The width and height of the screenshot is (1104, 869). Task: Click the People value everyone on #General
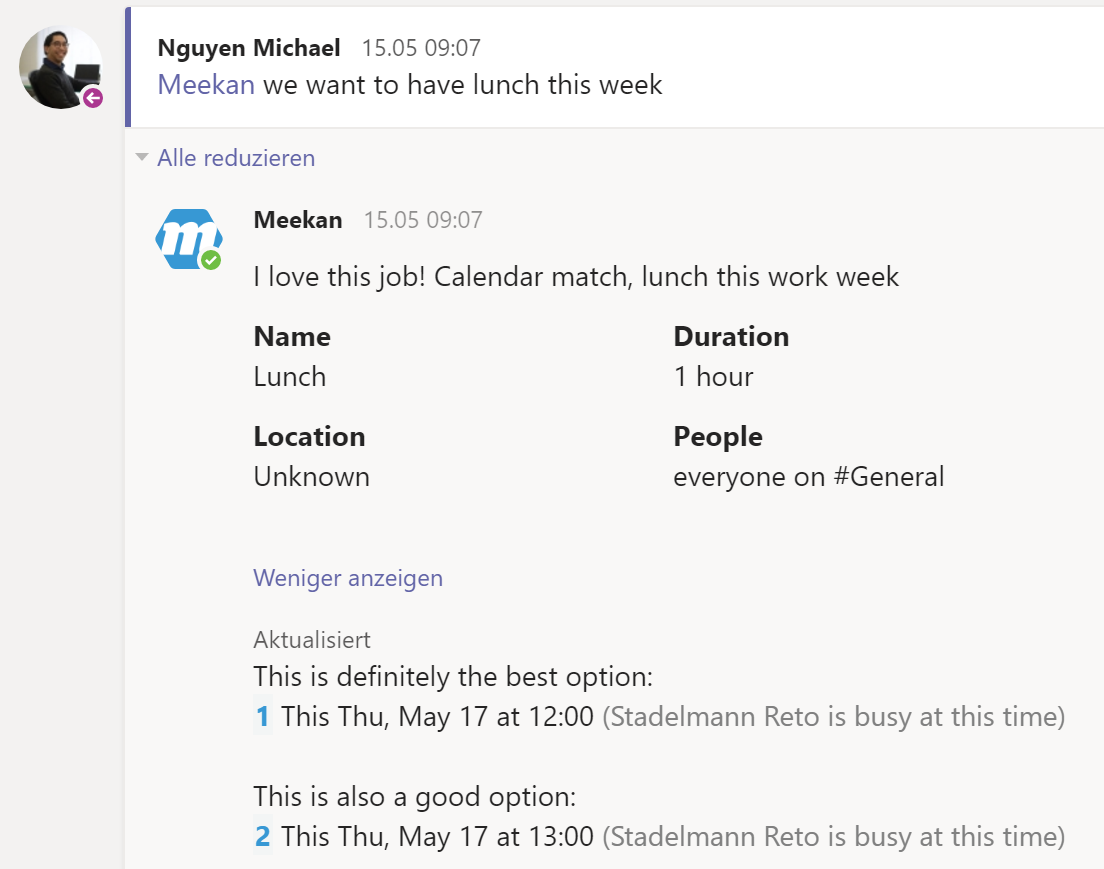coord(808,477)
